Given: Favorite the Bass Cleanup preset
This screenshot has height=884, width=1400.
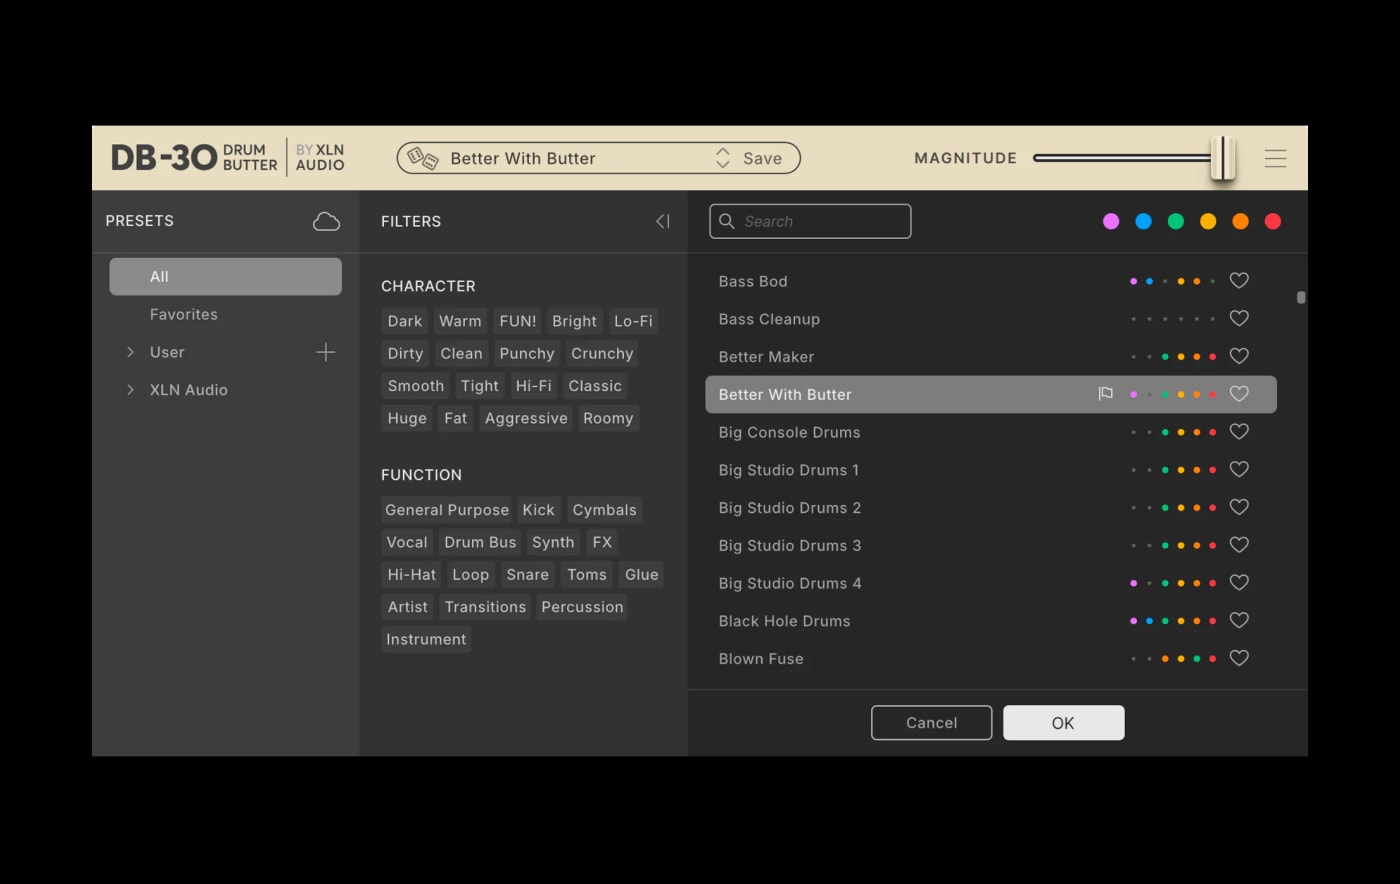Looking at the screenshot, I should [1239, 318].
